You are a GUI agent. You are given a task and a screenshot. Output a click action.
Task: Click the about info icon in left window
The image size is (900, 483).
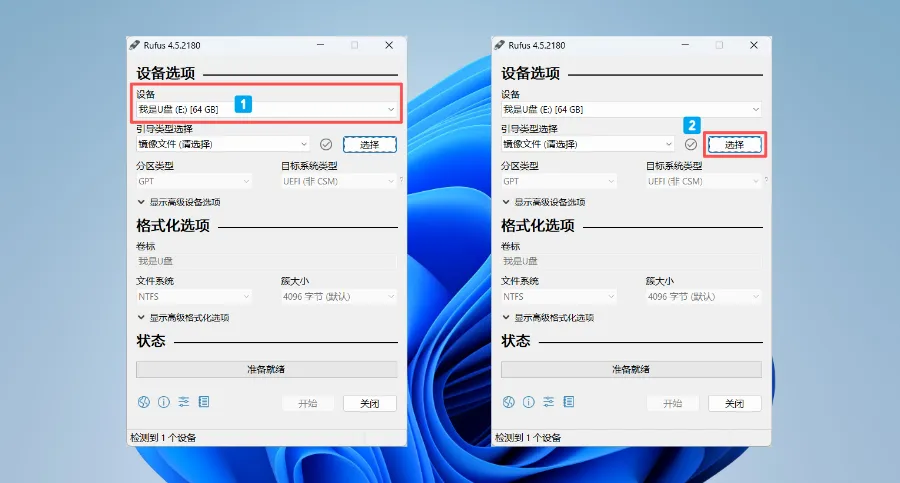click(164, 402)
